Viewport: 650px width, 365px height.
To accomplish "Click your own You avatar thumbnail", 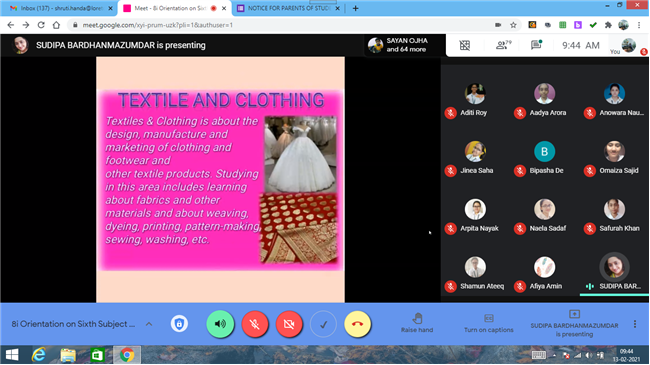I will coord(628,45).
